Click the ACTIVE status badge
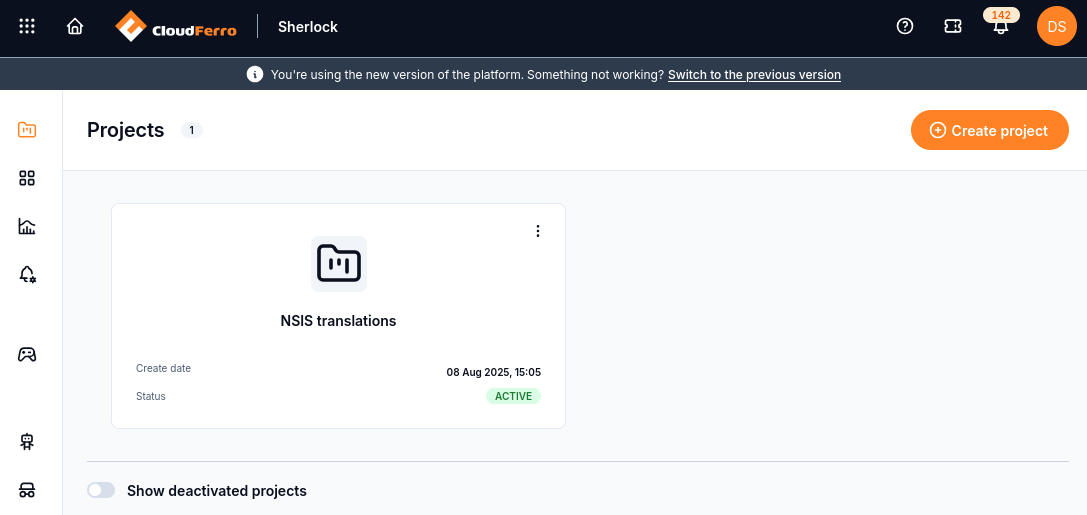Screen dimensions: 1087x515 click(x=513, y=396)
